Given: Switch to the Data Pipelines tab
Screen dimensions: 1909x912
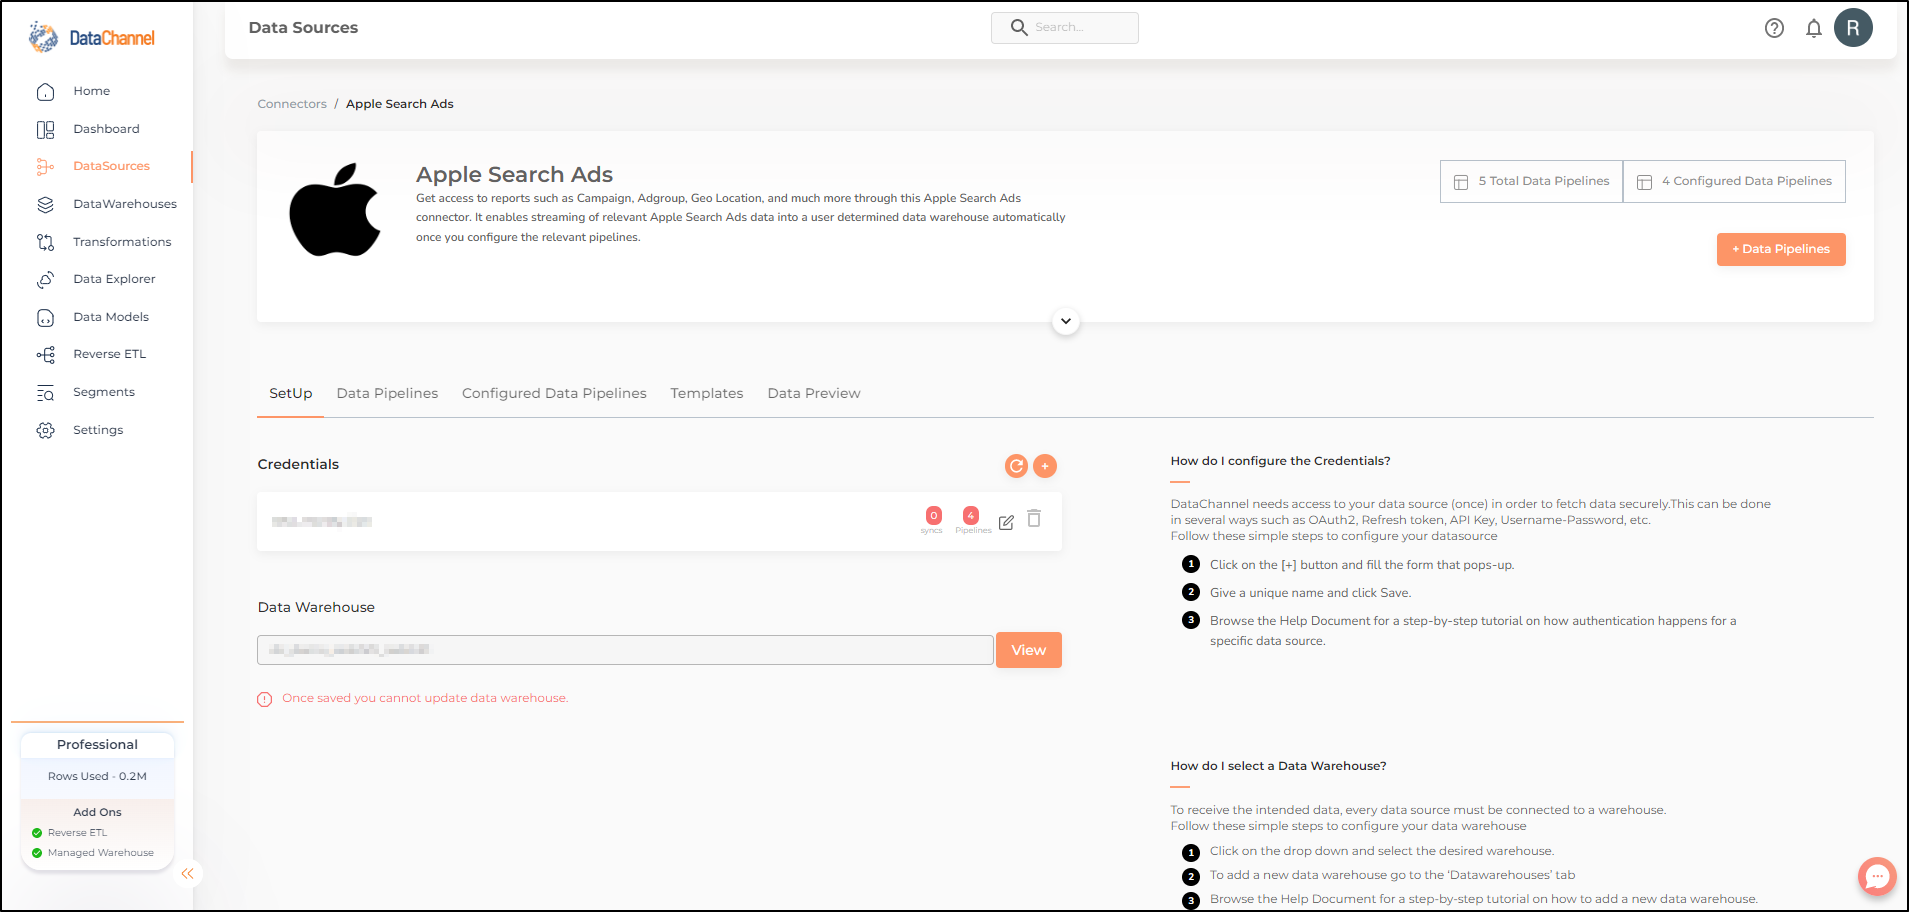Looking at the screenshot, I should click(387, 394).
